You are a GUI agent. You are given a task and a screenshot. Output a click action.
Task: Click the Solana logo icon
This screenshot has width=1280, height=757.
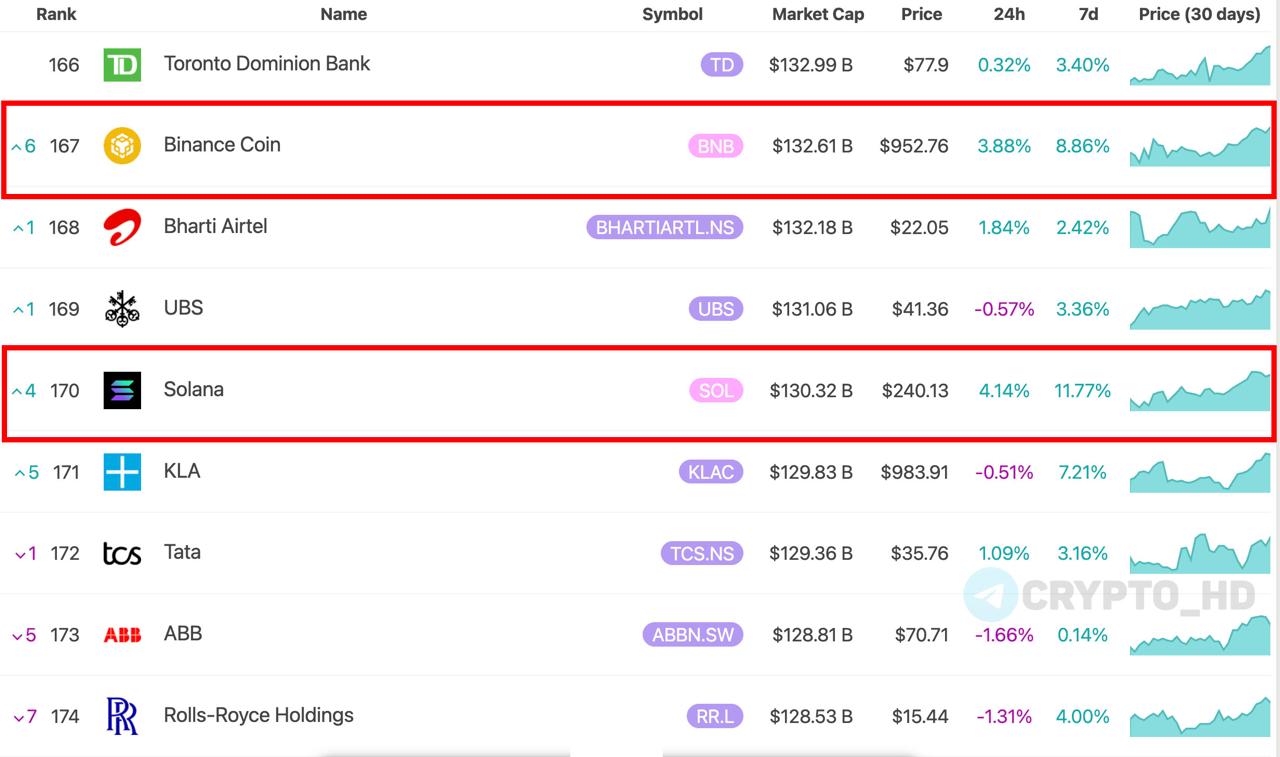122,391
